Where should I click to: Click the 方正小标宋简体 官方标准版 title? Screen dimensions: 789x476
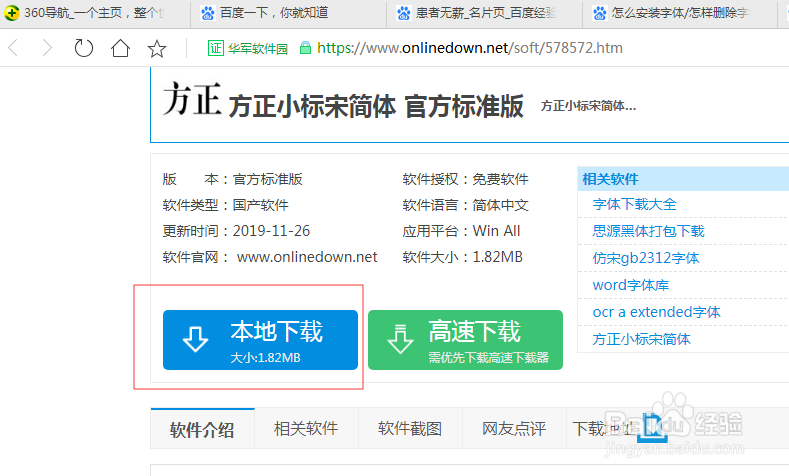click(376, 107)
